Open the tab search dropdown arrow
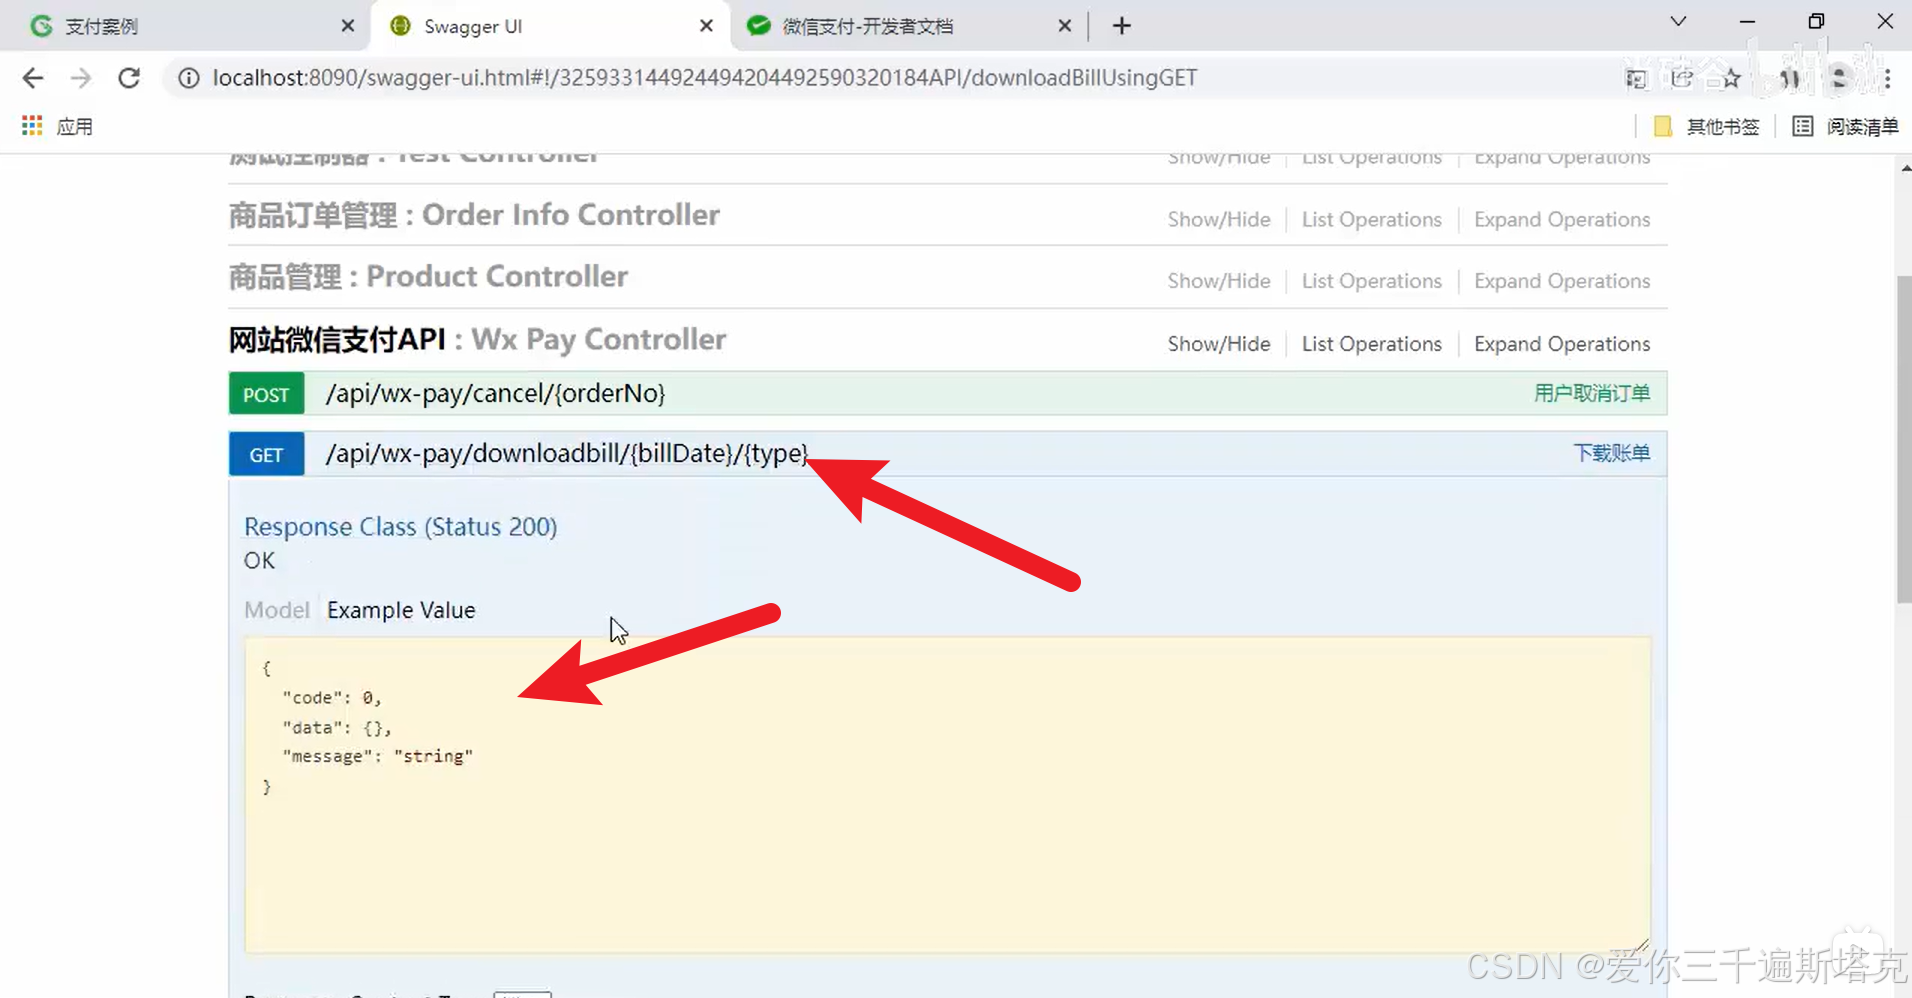 pyautogui.click(x=1678, y=22)
